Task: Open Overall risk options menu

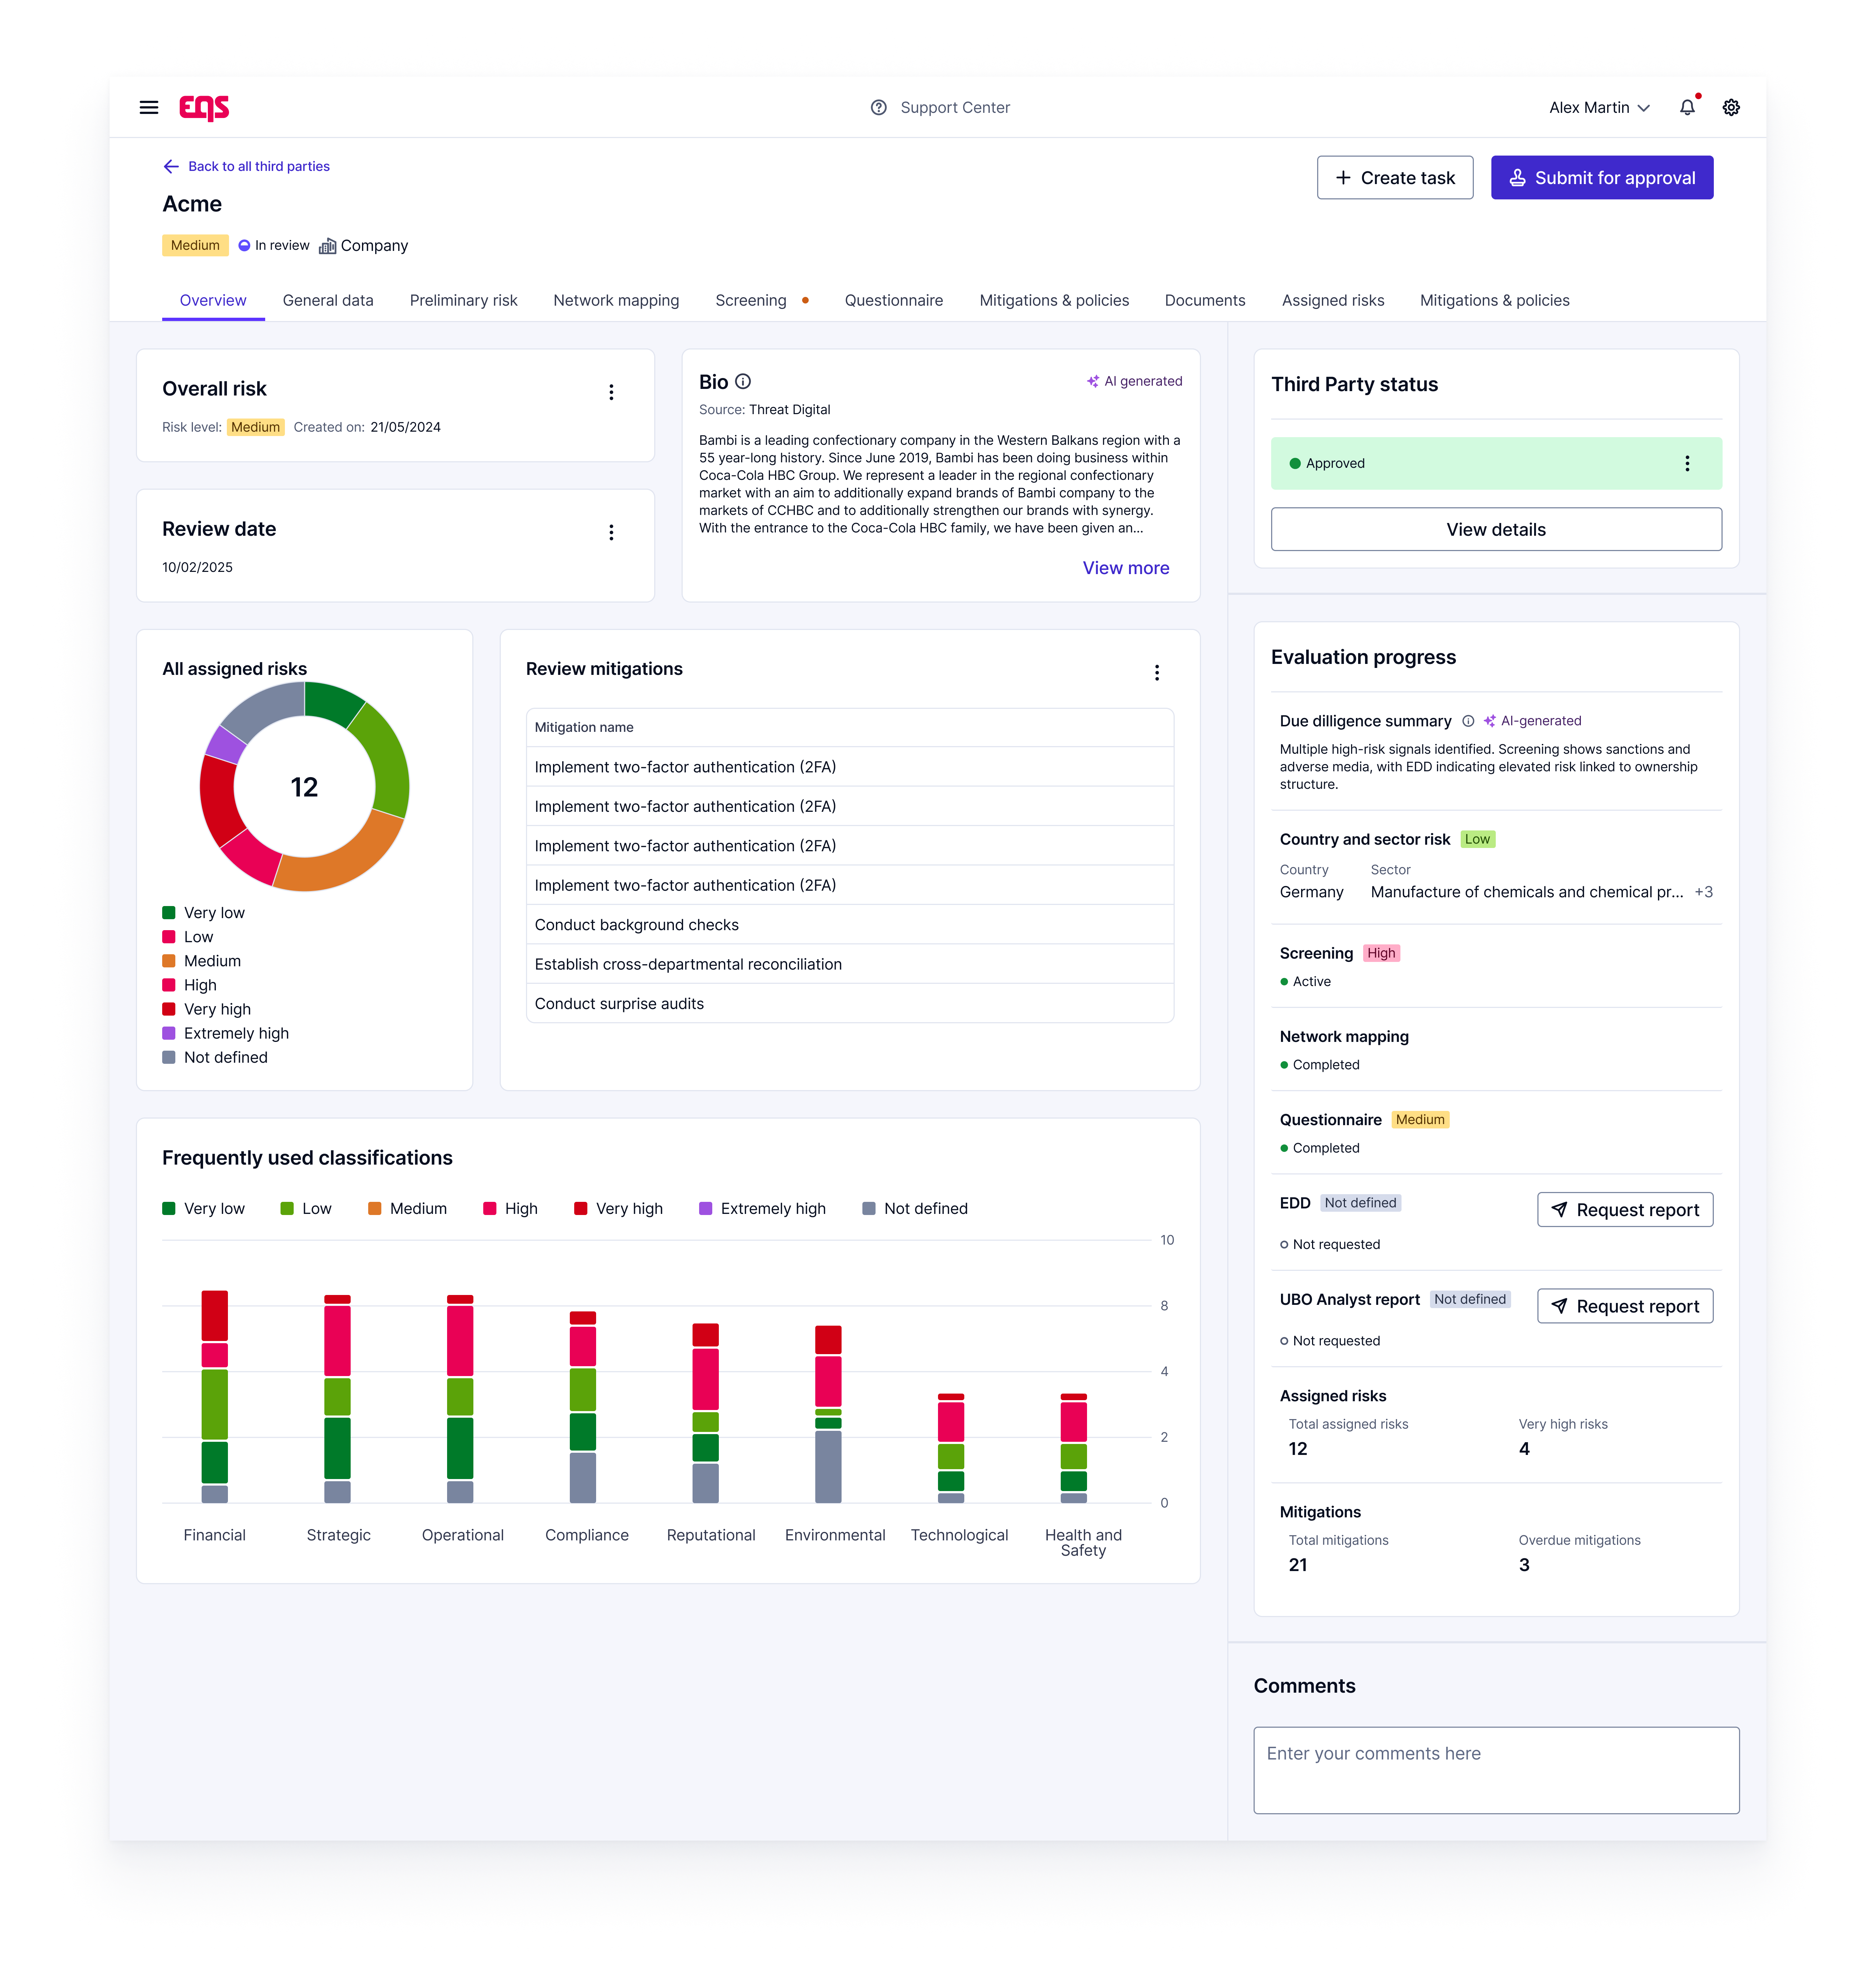Action: [611, 392]
